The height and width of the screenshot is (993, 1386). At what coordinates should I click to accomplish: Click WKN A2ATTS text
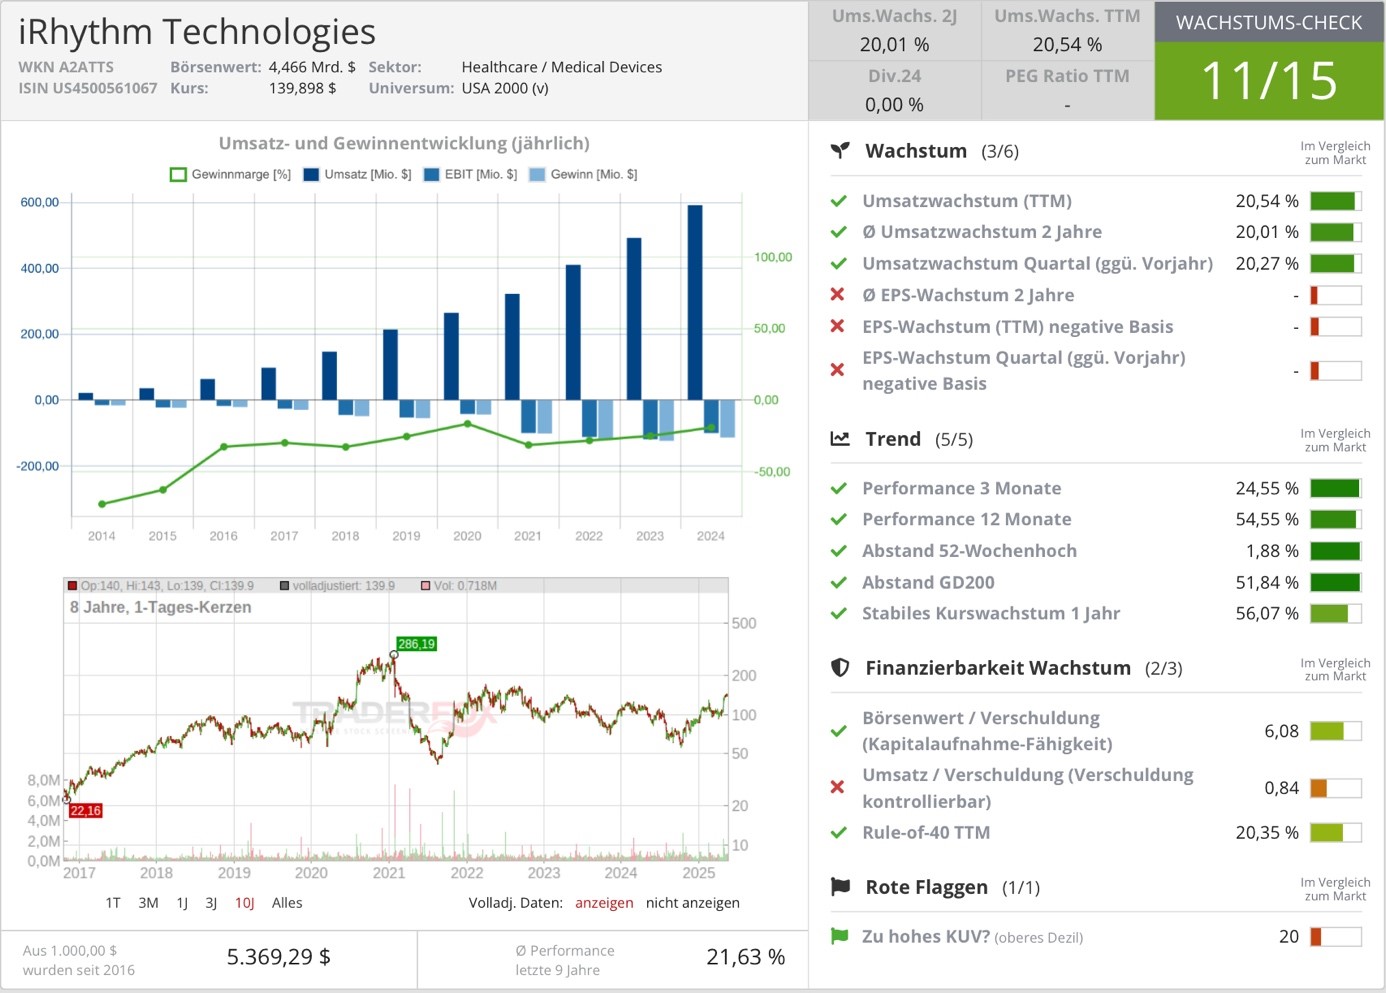click(x=66, y=67)
